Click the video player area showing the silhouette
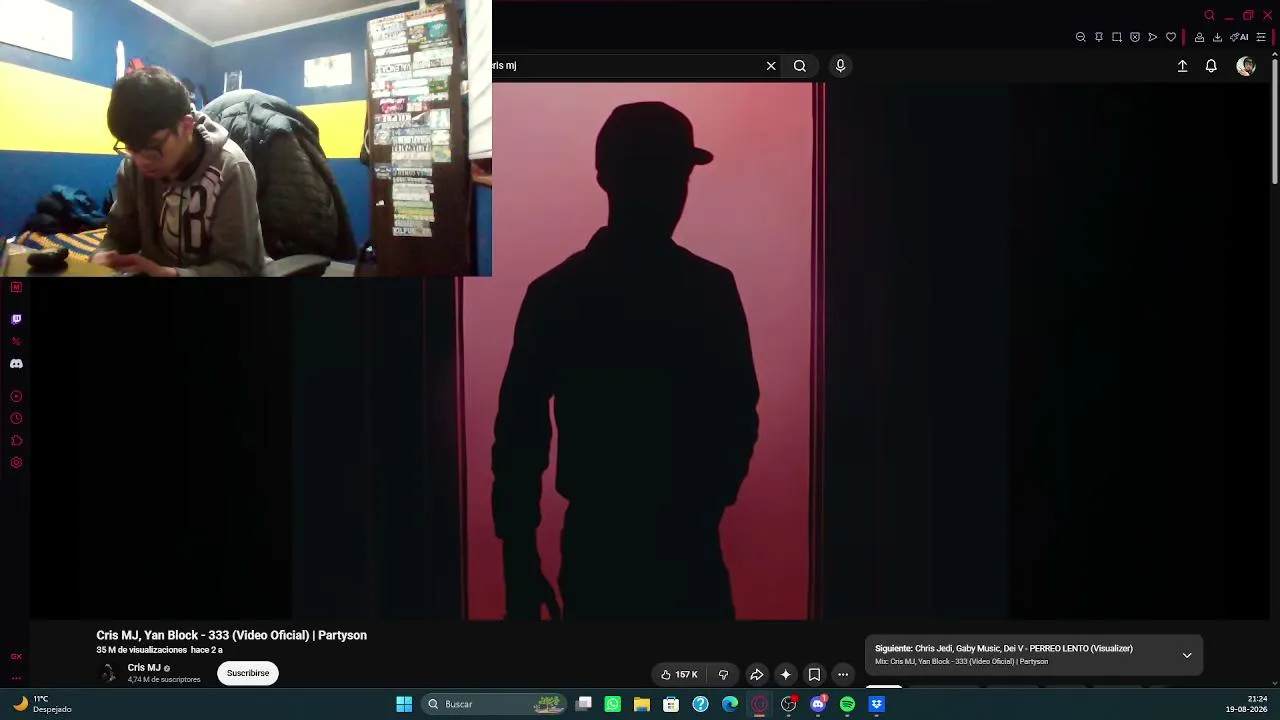The height and width of the screenshot is (720, 1280). point(650,350)
